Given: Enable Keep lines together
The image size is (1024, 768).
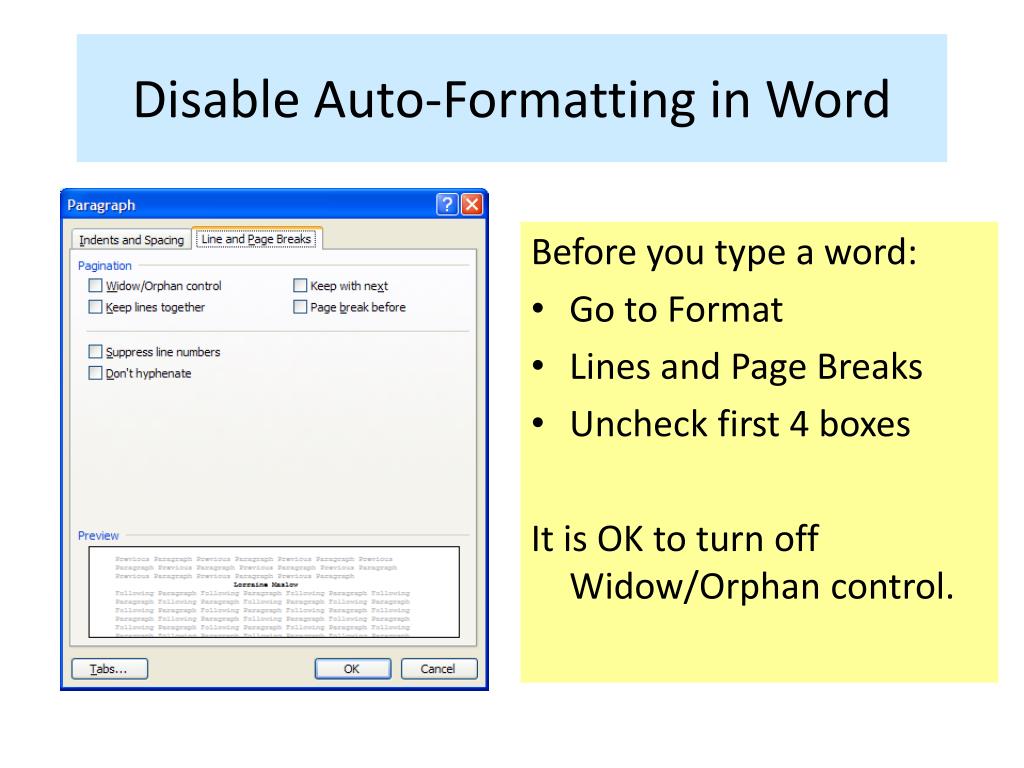Looking at the screenshot, I should [x=95, y=307].
